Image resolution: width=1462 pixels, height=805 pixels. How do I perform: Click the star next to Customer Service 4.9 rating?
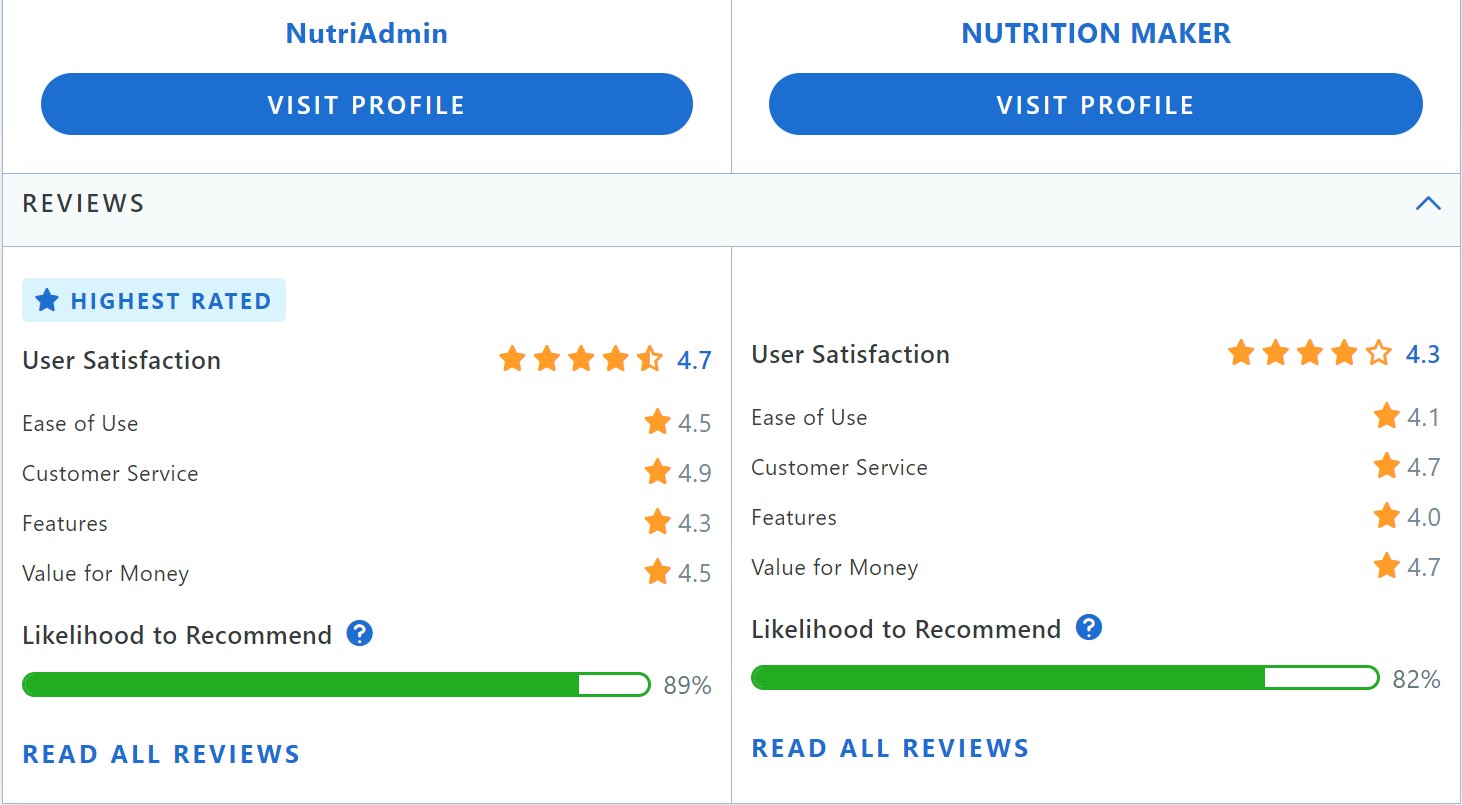pyautogui.click(x=659, y=471)
